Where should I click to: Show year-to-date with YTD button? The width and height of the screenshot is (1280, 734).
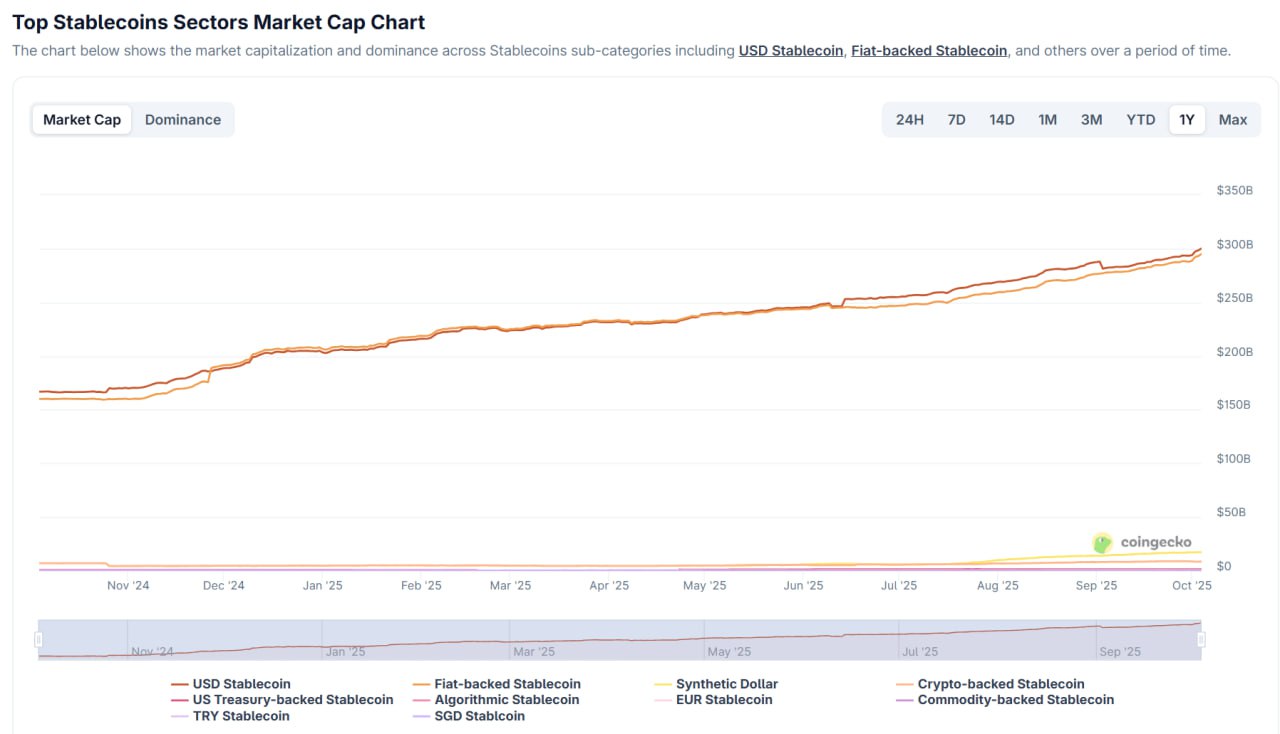[1140, 120]
